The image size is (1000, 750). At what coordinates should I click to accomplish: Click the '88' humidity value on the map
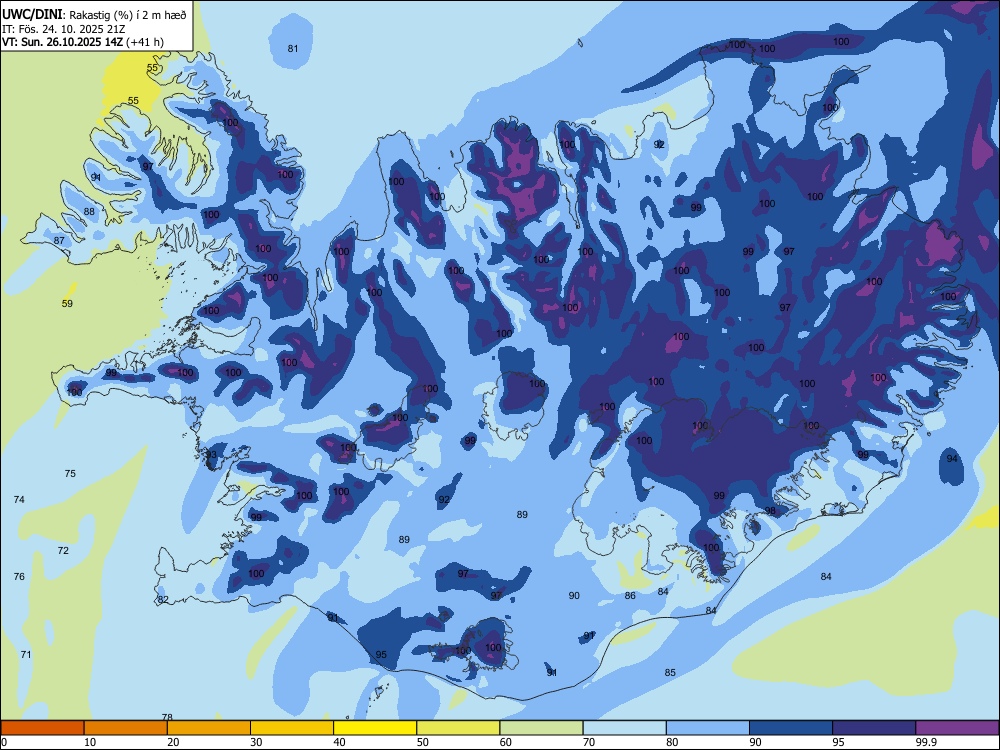click(x=89, y=212)
